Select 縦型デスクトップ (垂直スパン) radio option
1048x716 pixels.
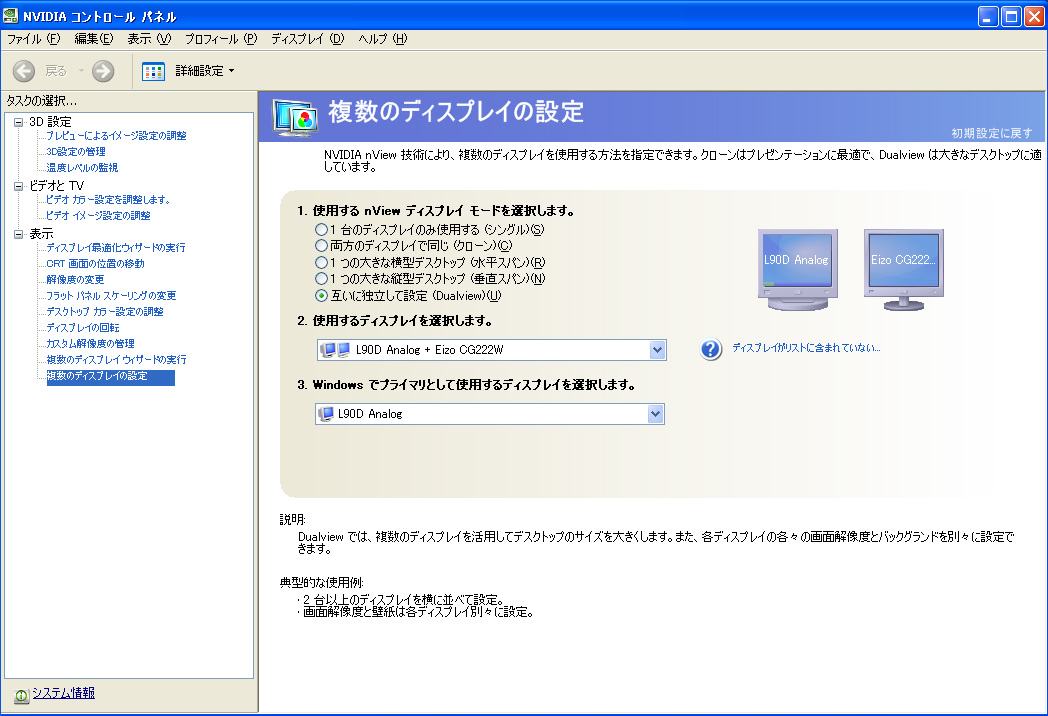coord(321,278)
